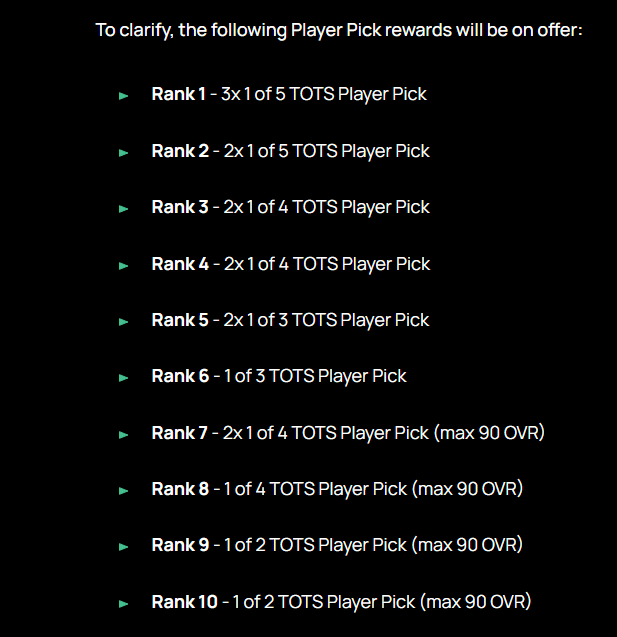Image resolution: width=617 pixels, height=637 pixels.
Task: Select the bullet arrow next to Rank 3
Action: click(124, 209)
